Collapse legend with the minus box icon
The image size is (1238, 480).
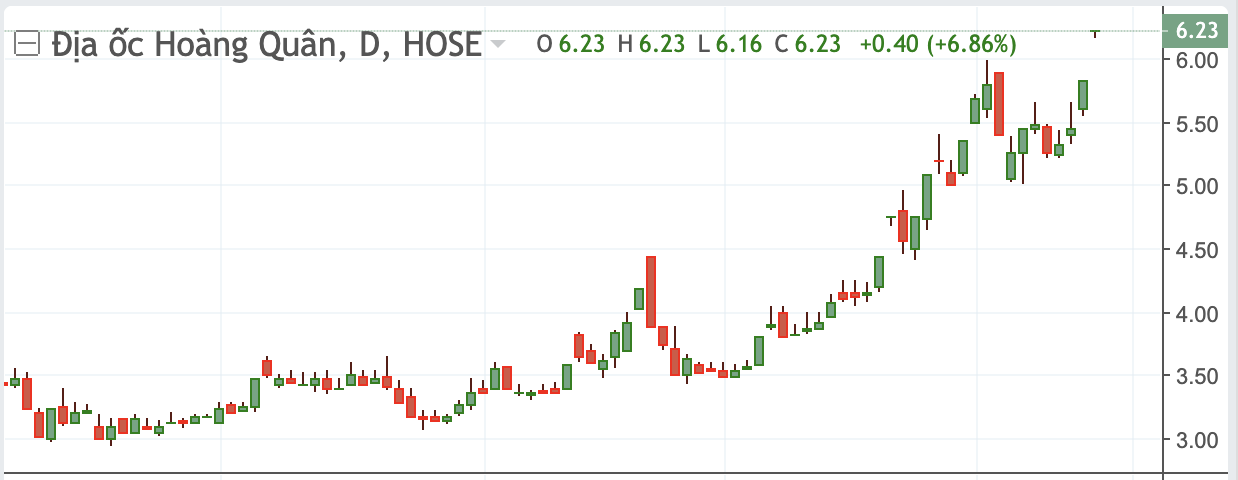click(x=27, y=44)
